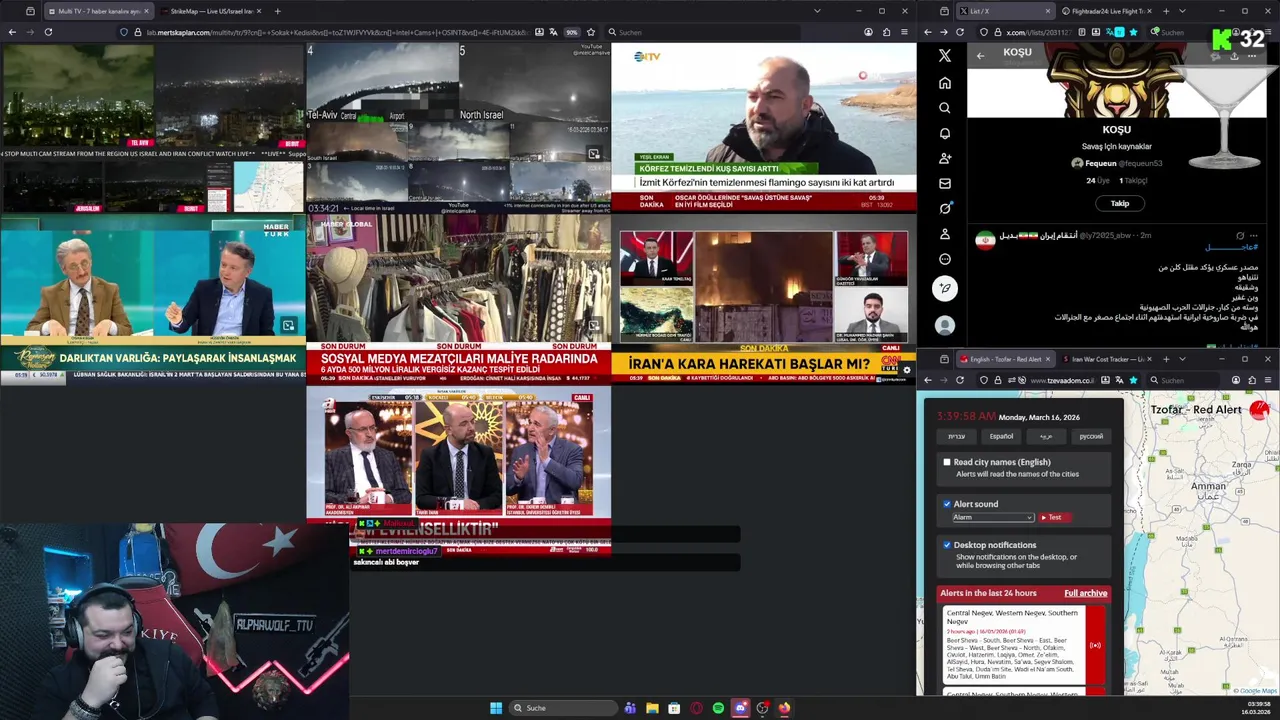Toggle the Desktop notifications checkbox
The height and width of the screenshot is (720, 1280).
(x=947, y=545)
